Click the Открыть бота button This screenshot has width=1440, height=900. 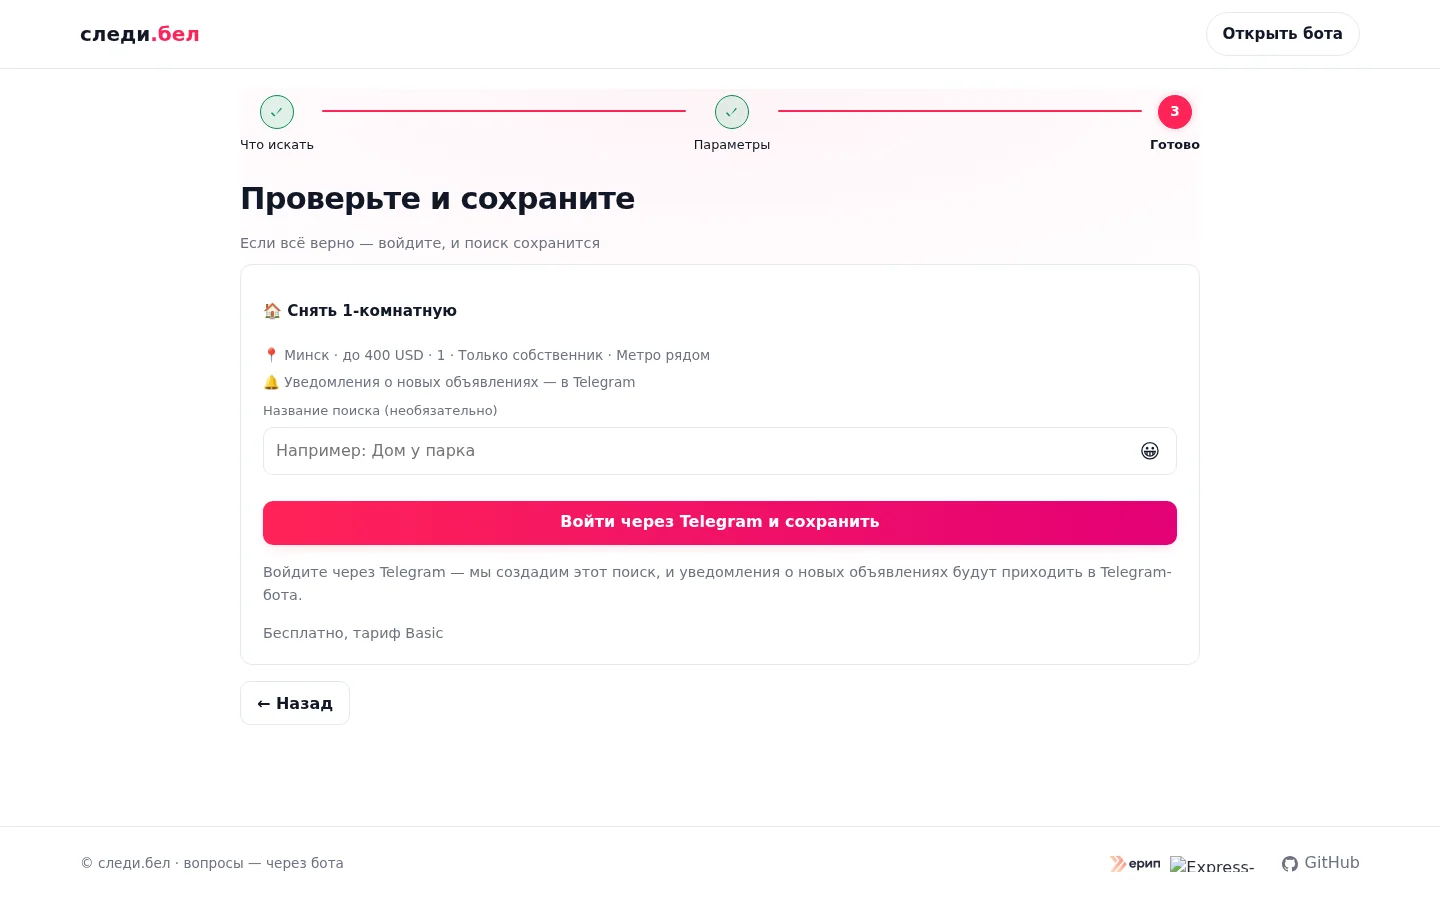[1283, 34]
